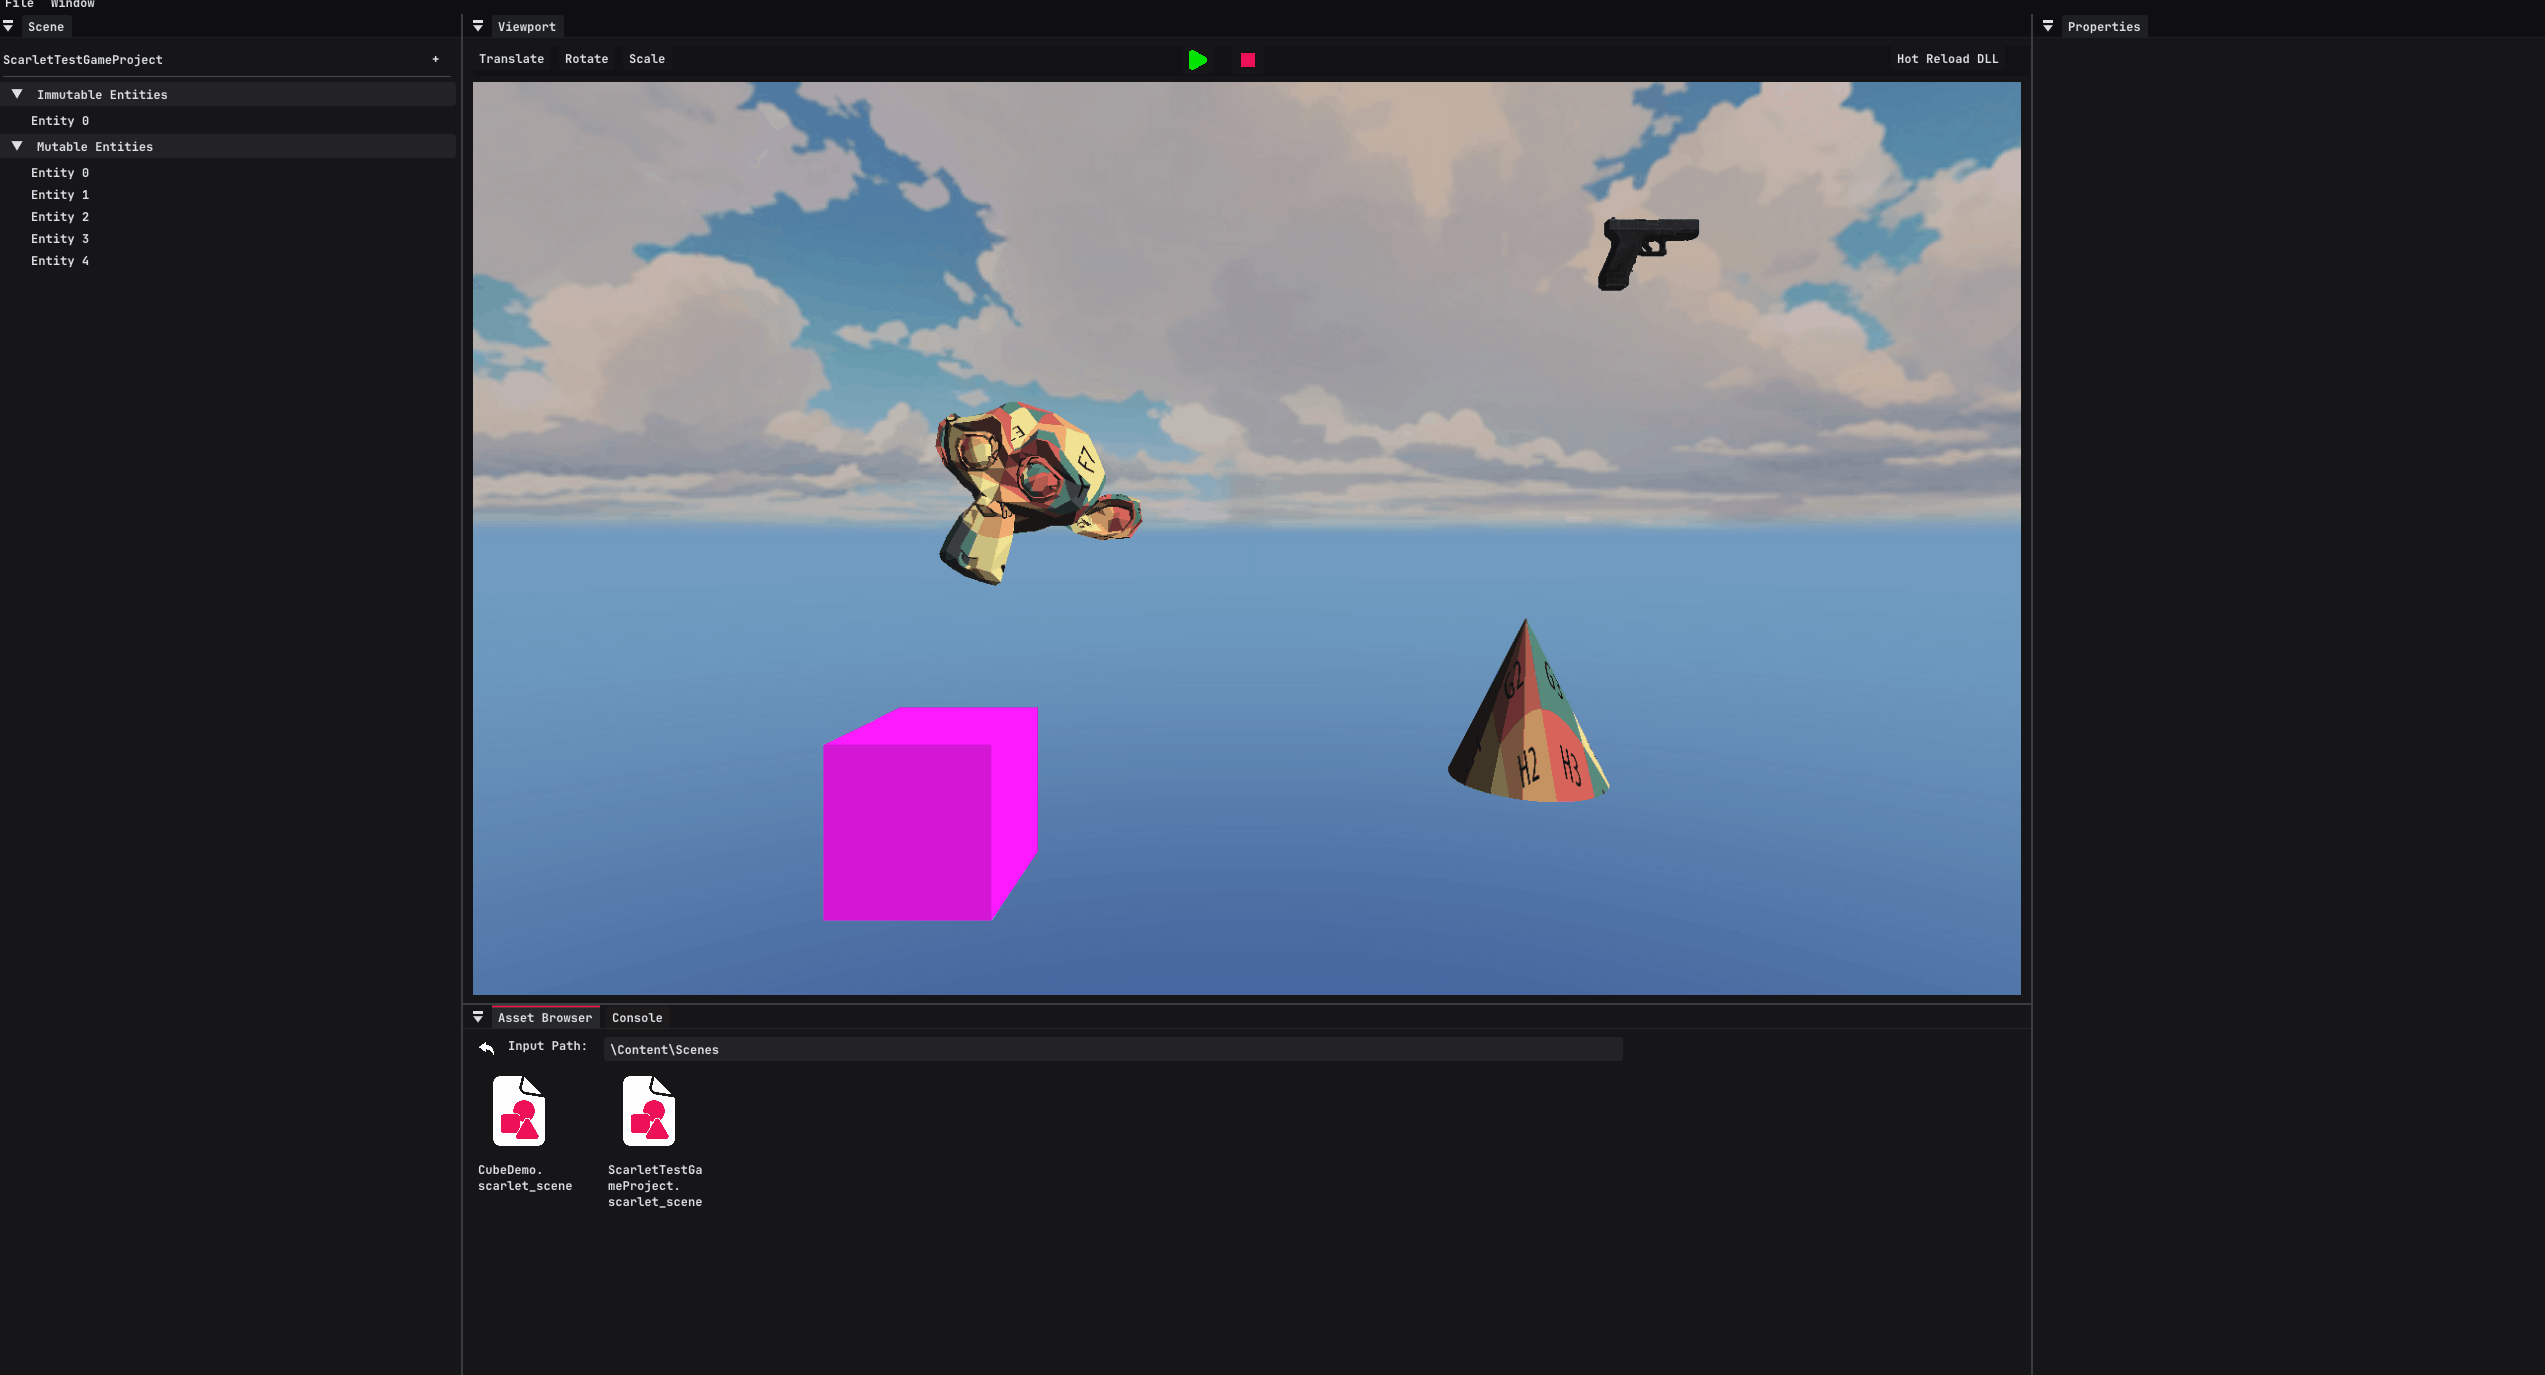2545x1375 pixels.
Task: Click the back arrow in Asset Browser
Action: tap(487, 1047)
